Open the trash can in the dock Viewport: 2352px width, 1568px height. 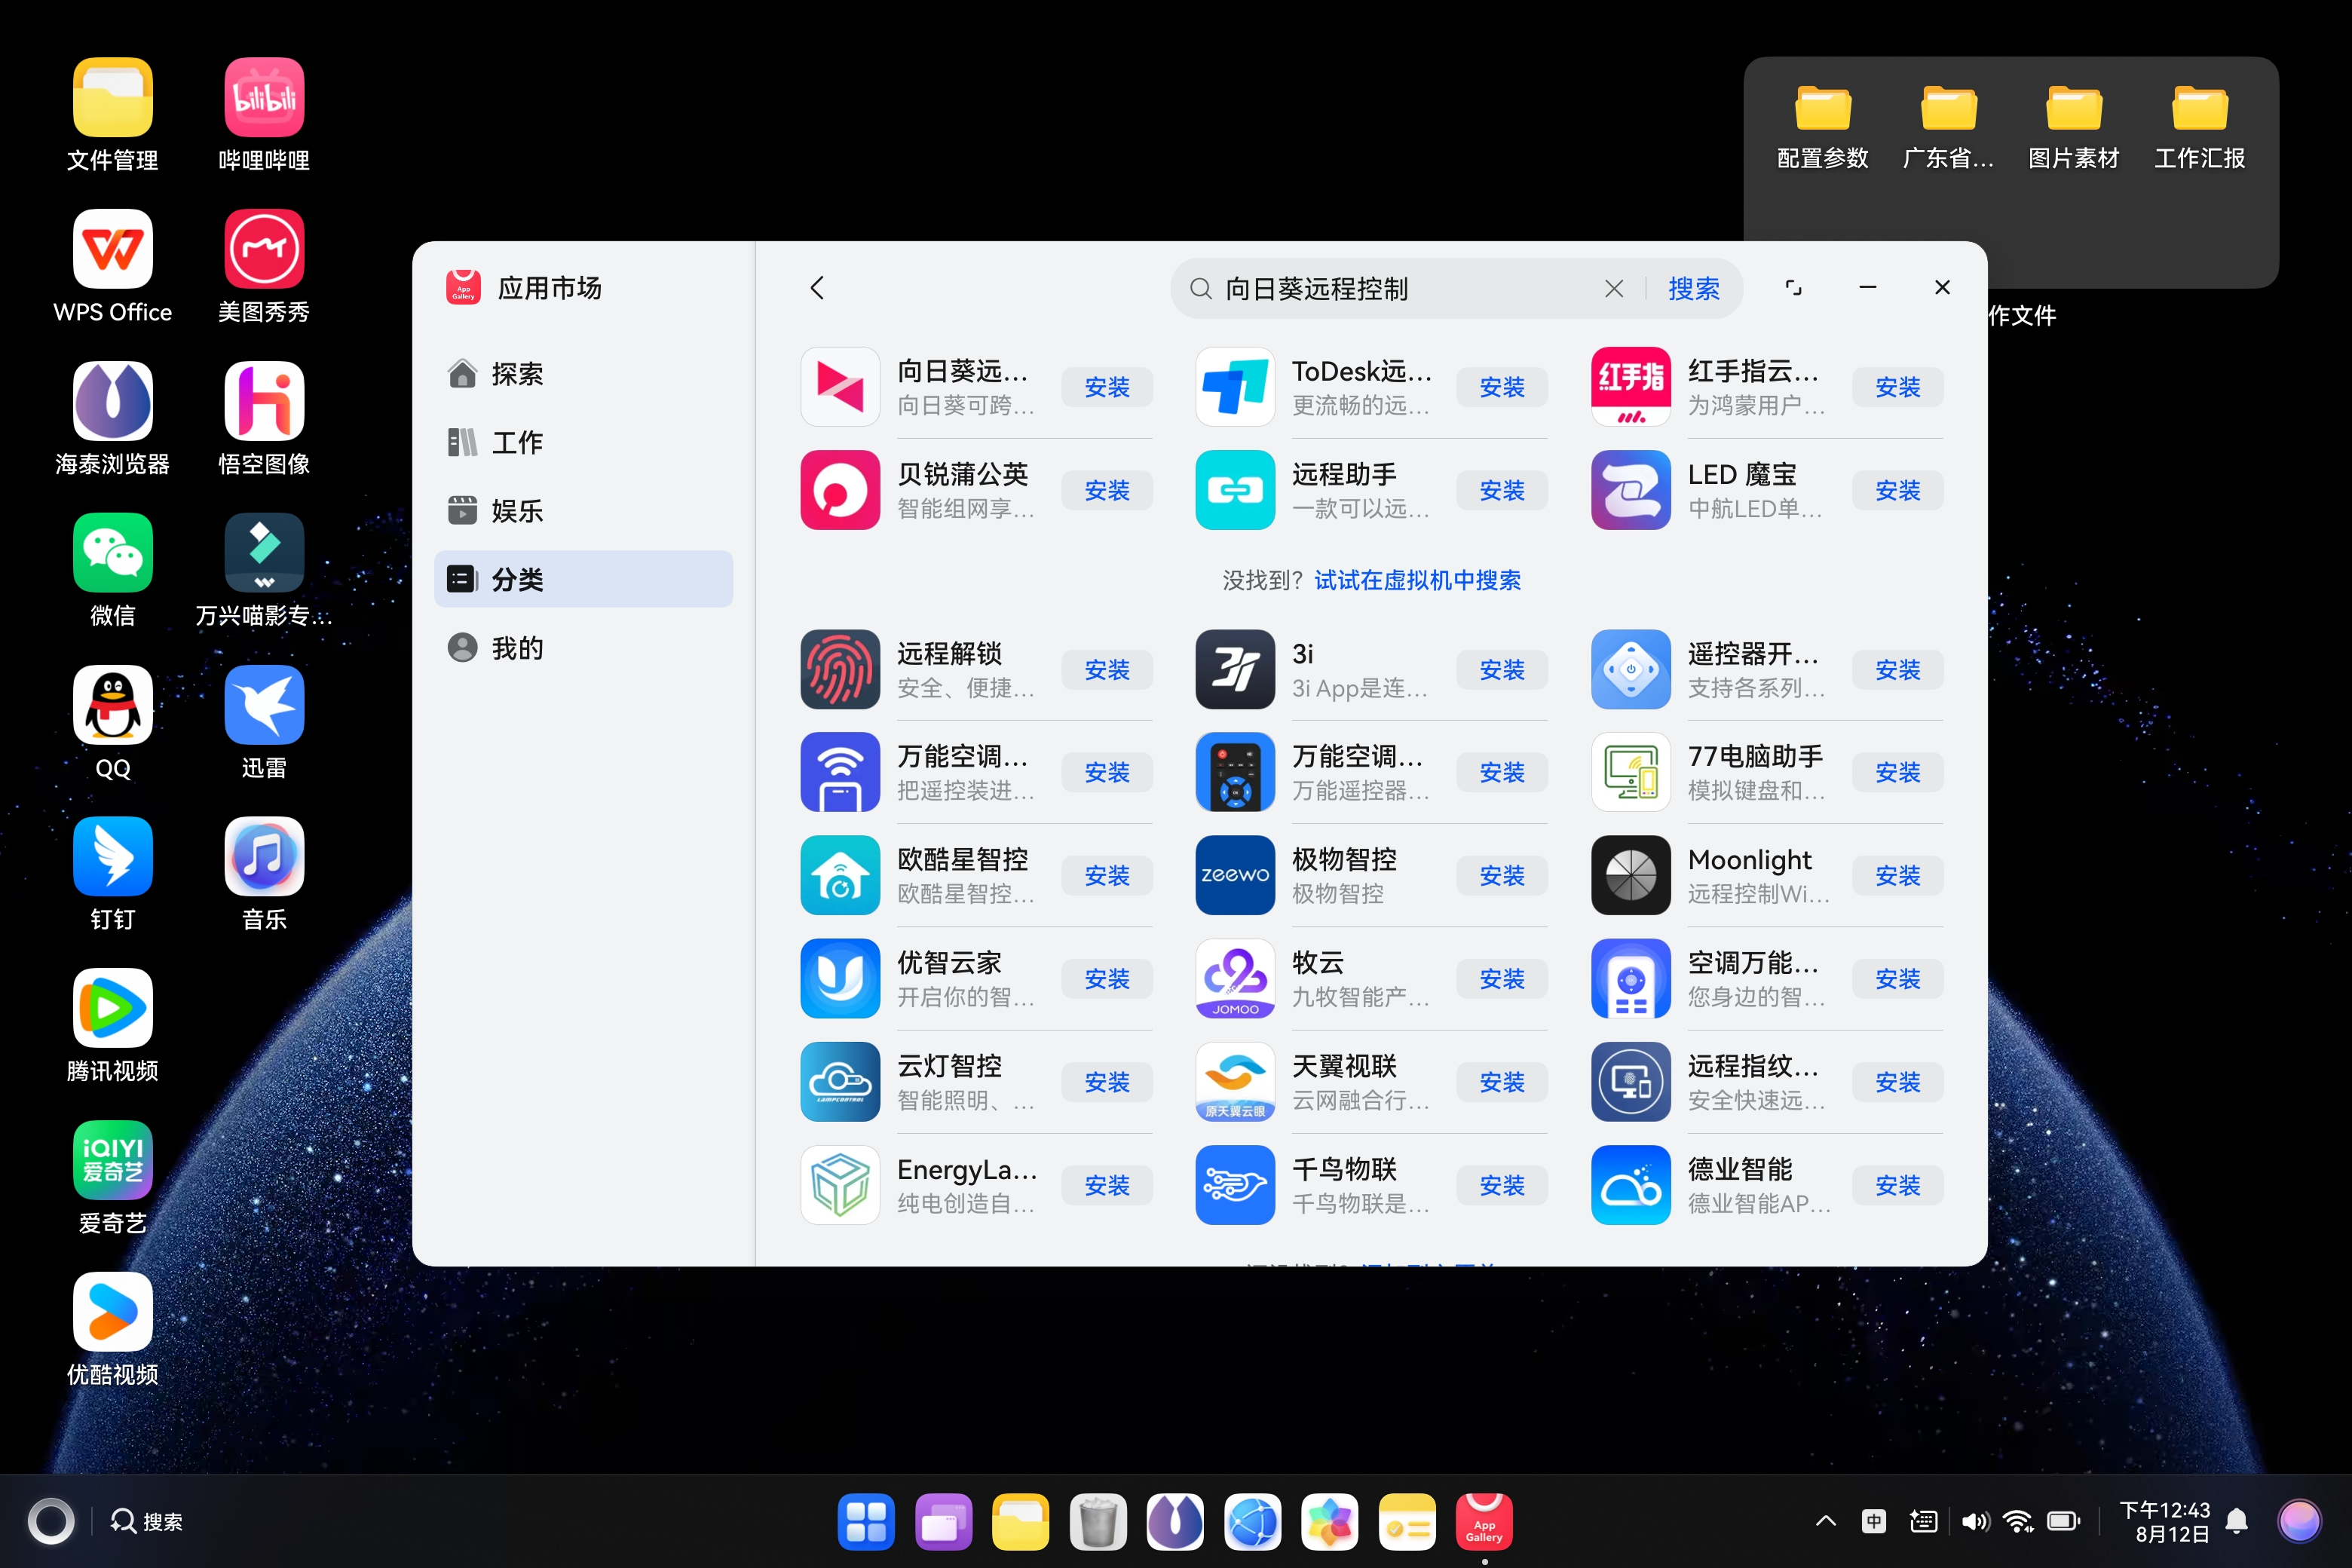1097,1521
